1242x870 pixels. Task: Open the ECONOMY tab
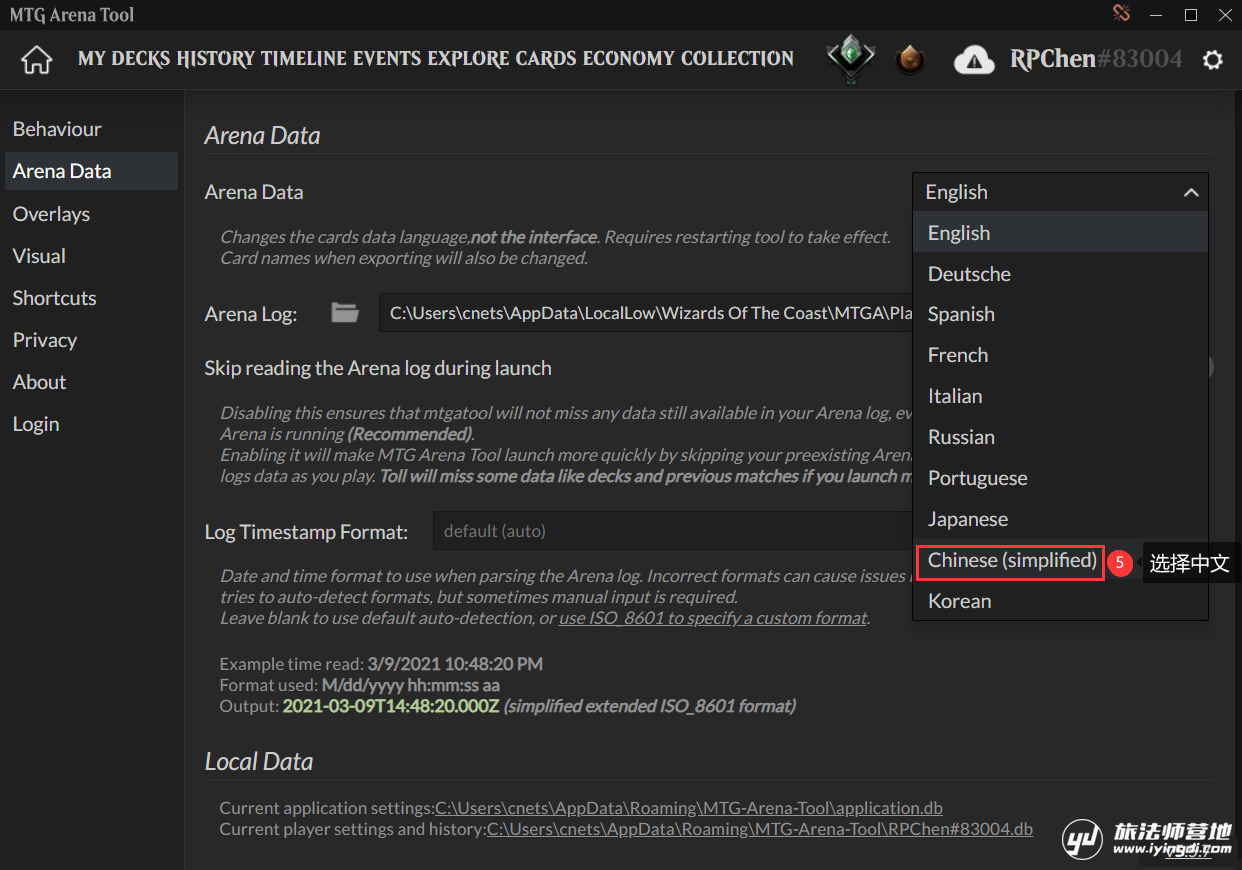point(628,58)
